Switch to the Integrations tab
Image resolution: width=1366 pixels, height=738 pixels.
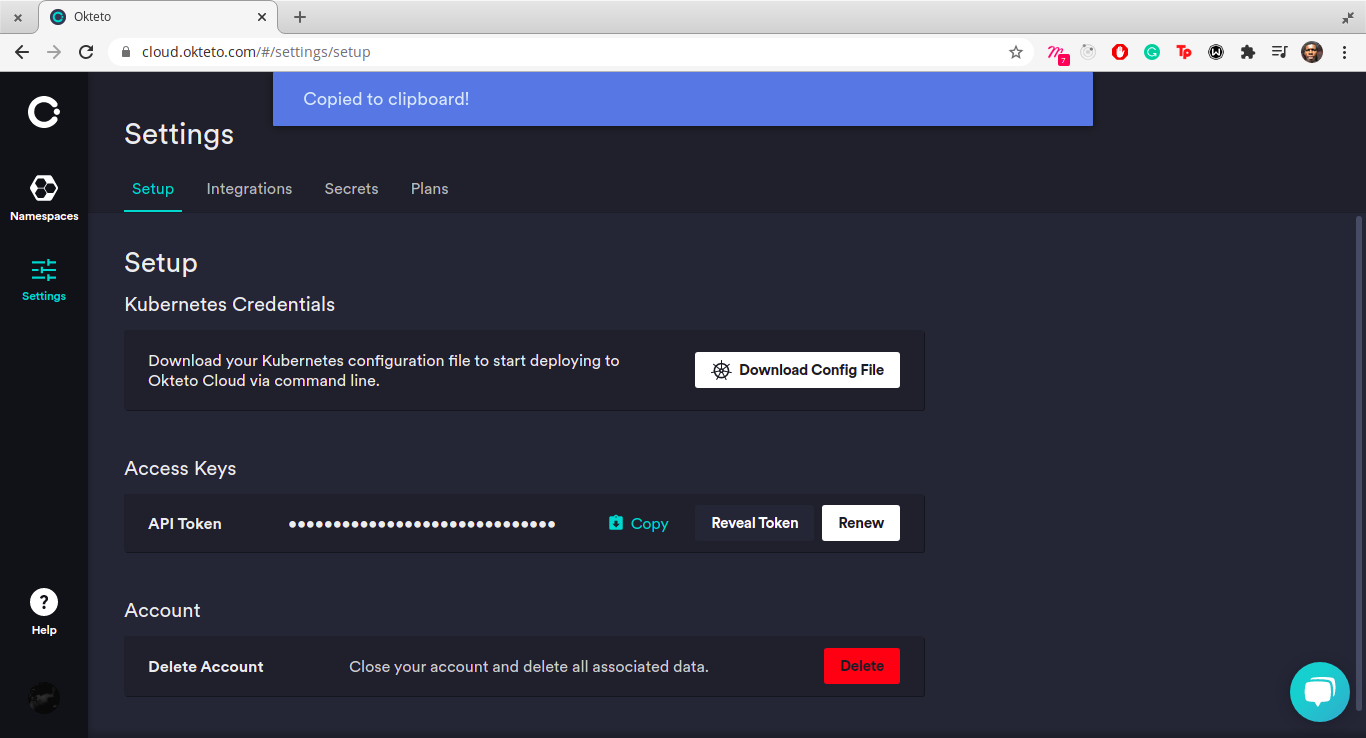point(249,189)
